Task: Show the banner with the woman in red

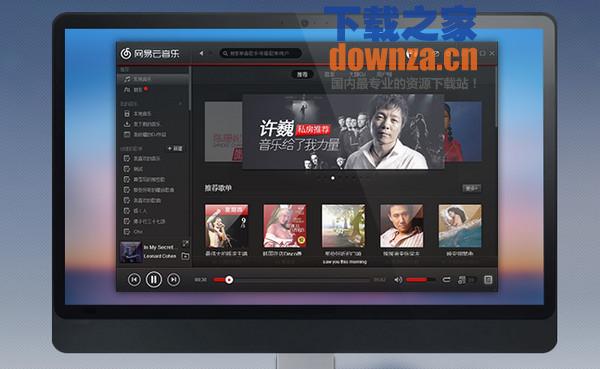Action: pyautogui.click(x=463, y=131)
